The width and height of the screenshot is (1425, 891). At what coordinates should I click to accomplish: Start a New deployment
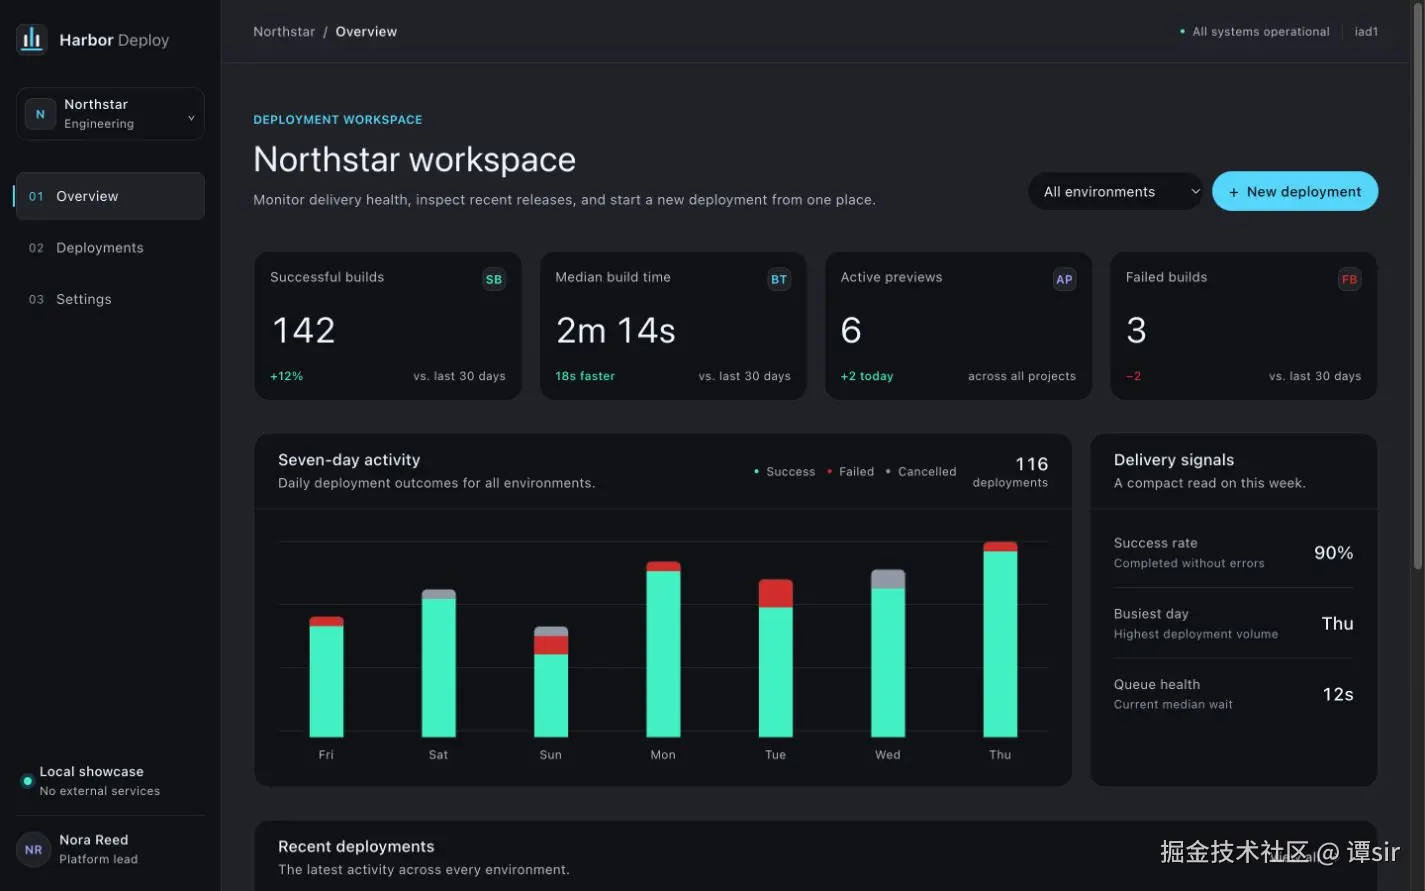click(x=1295, y=192)
